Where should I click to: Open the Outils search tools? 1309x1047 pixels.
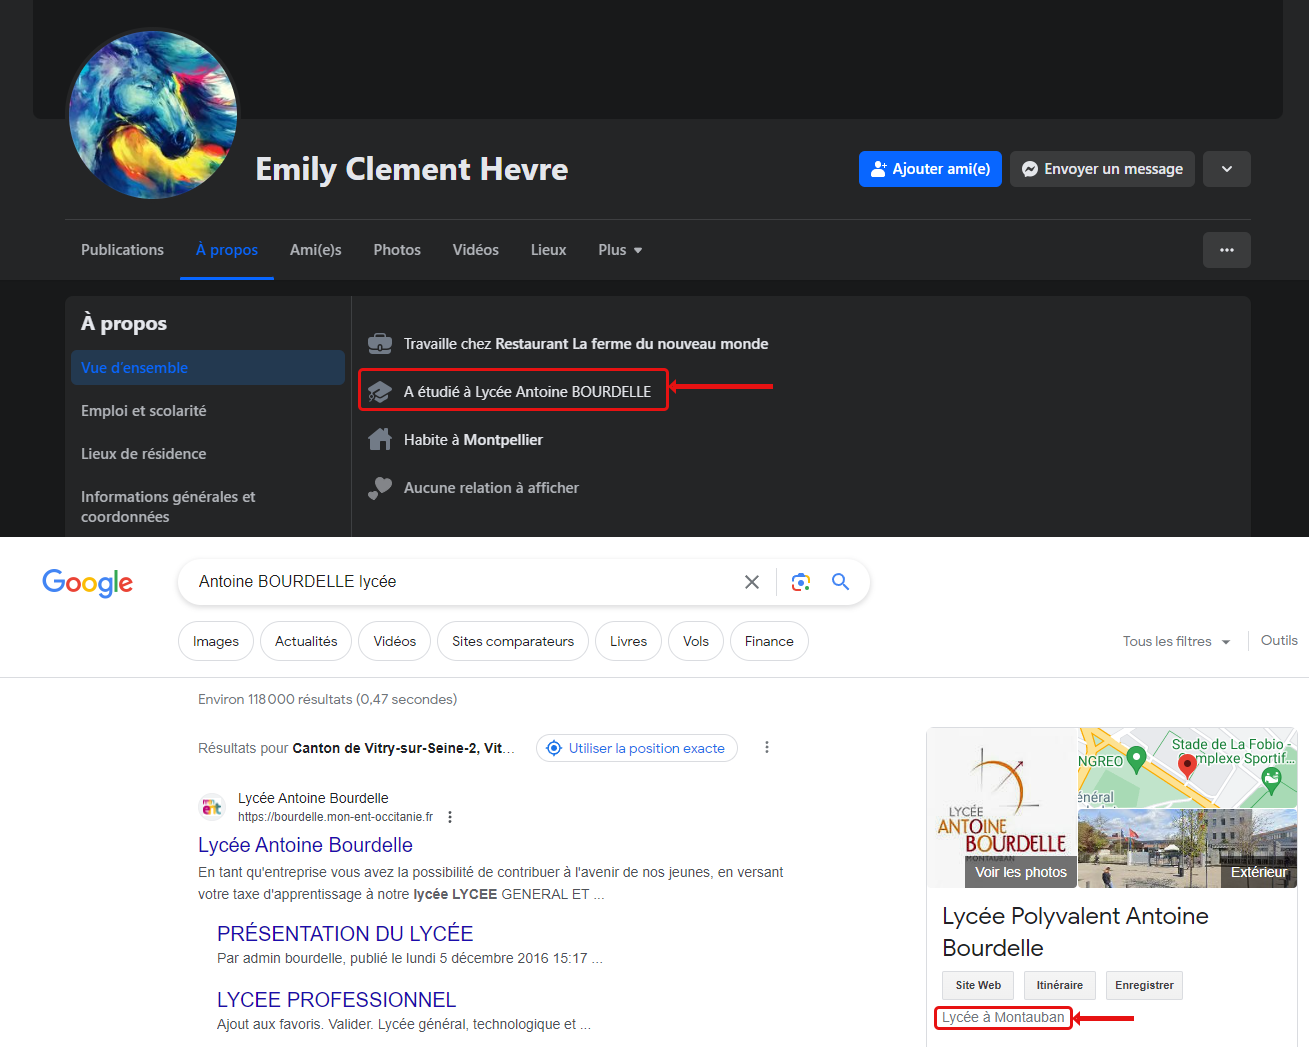coord(1279,640)
